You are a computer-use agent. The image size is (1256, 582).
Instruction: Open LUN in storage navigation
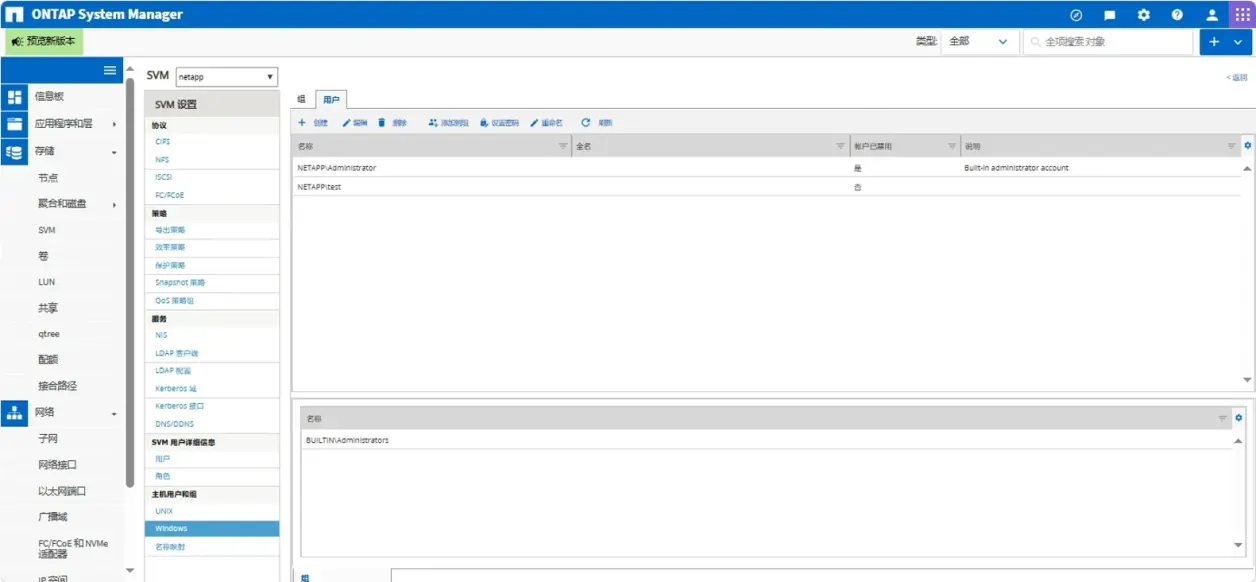tap(47, 282)
